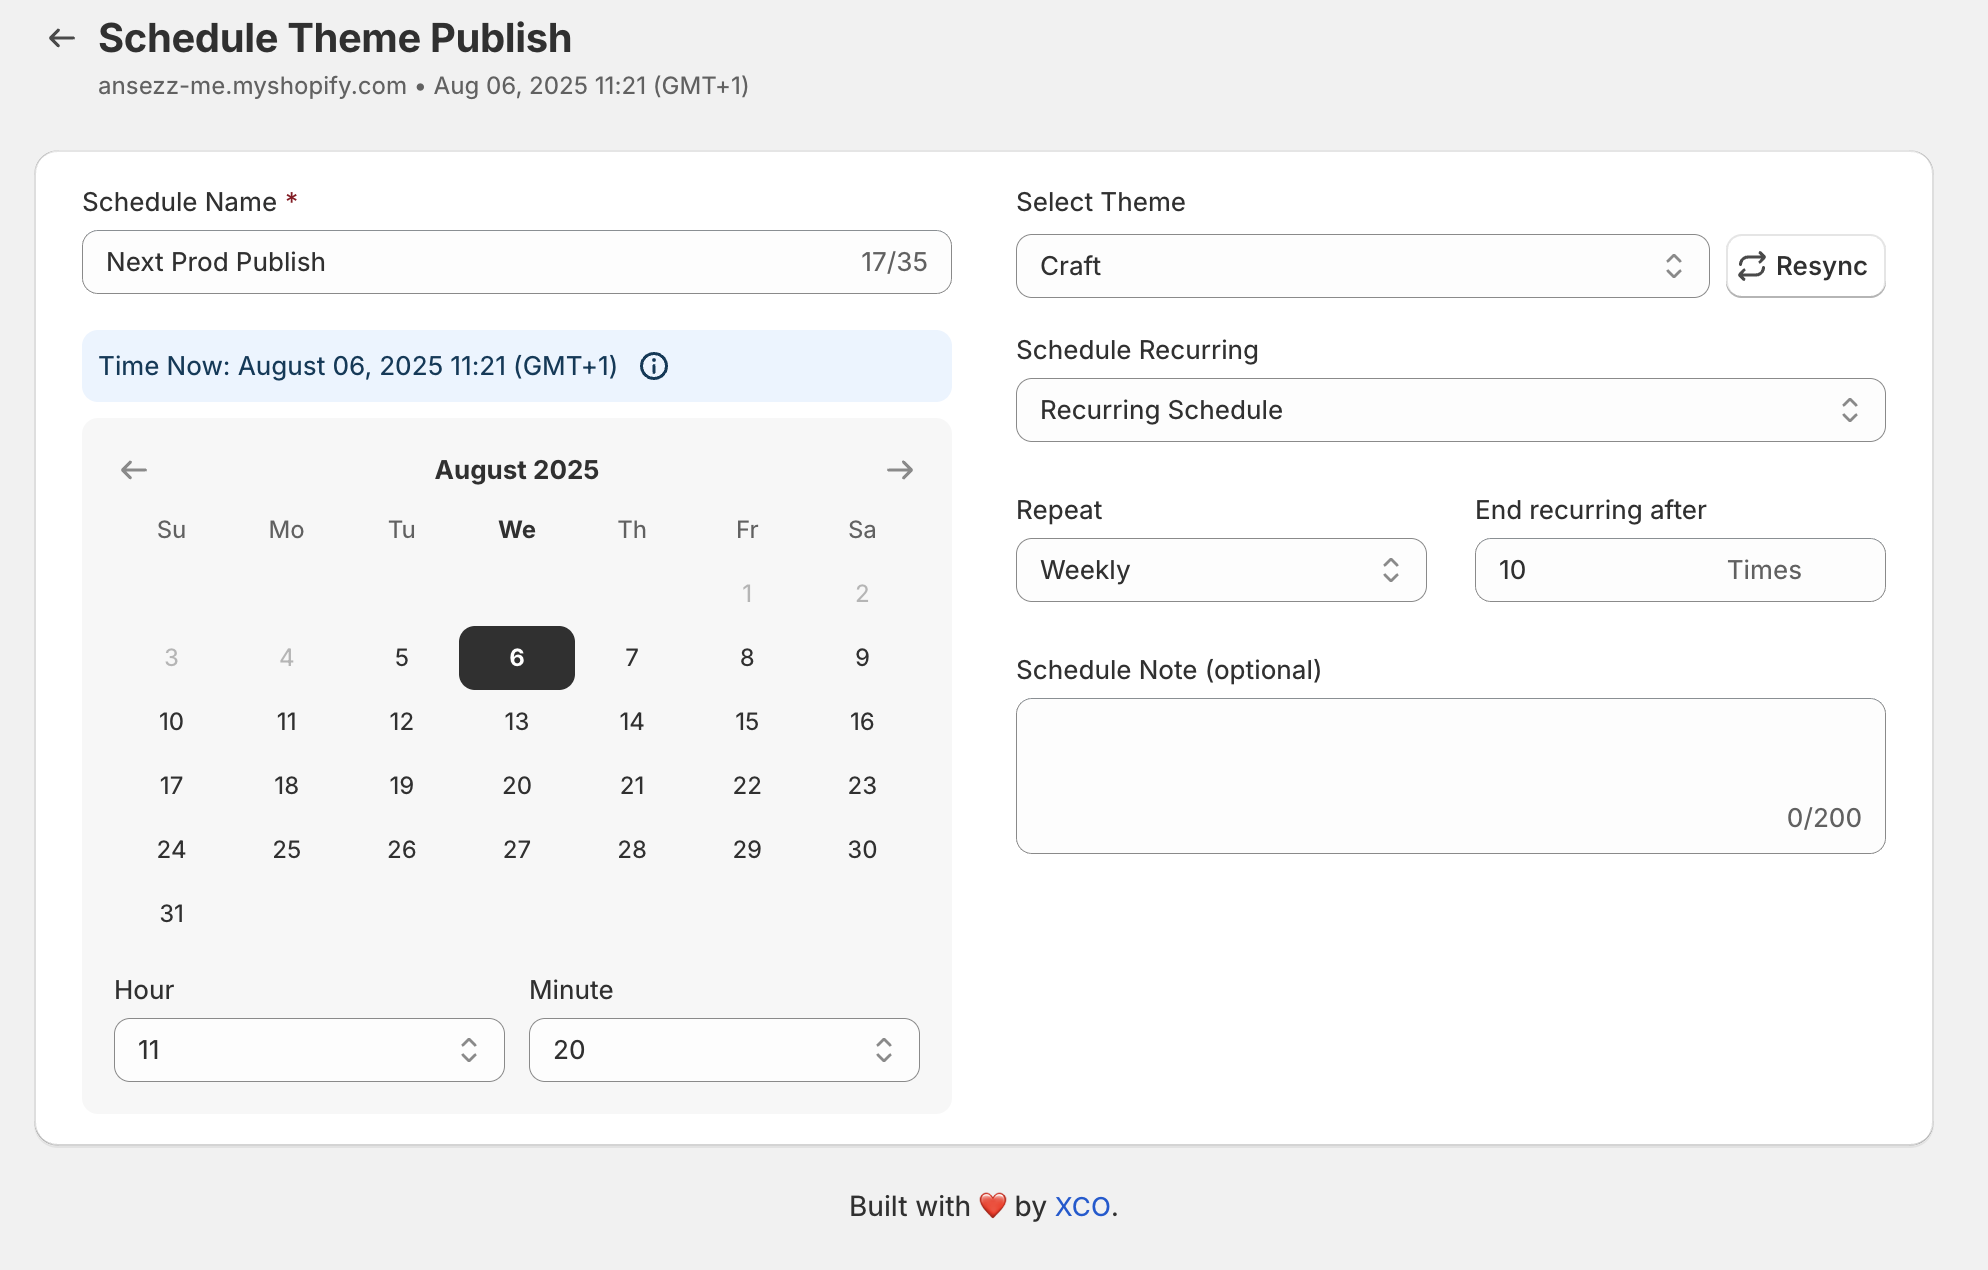Click the ansezz-me.myshopify.com subtitle text
The height and width of the screenshot is (1270, 1988).
(x=252, y=85)
